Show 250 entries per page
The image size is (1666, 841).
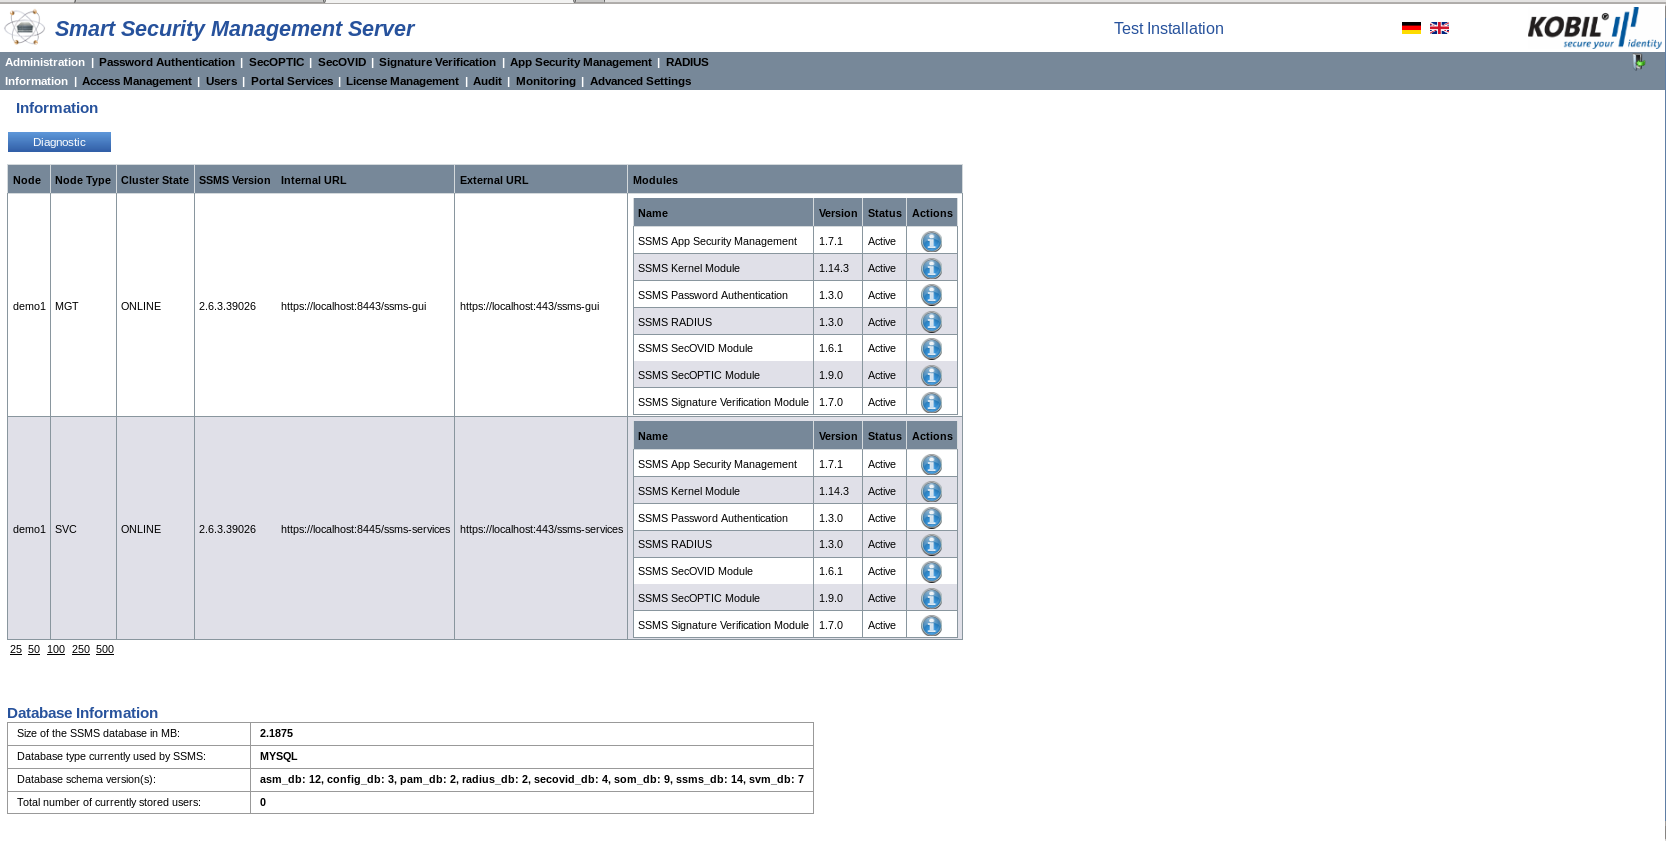(81, 649)
